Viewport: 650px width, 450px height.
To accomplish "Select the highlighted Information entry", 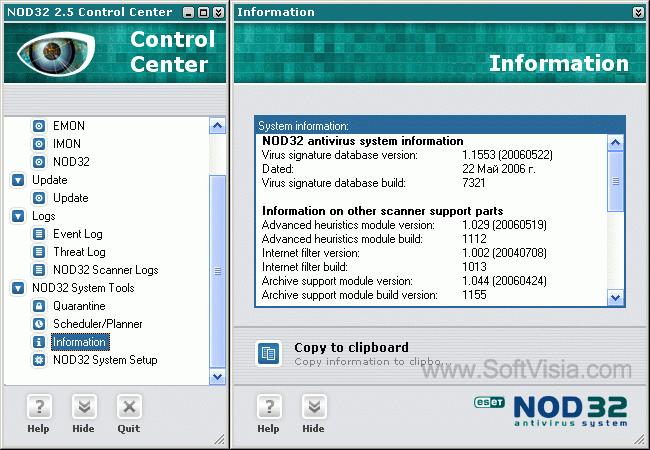I will click(x=80, y=342).
